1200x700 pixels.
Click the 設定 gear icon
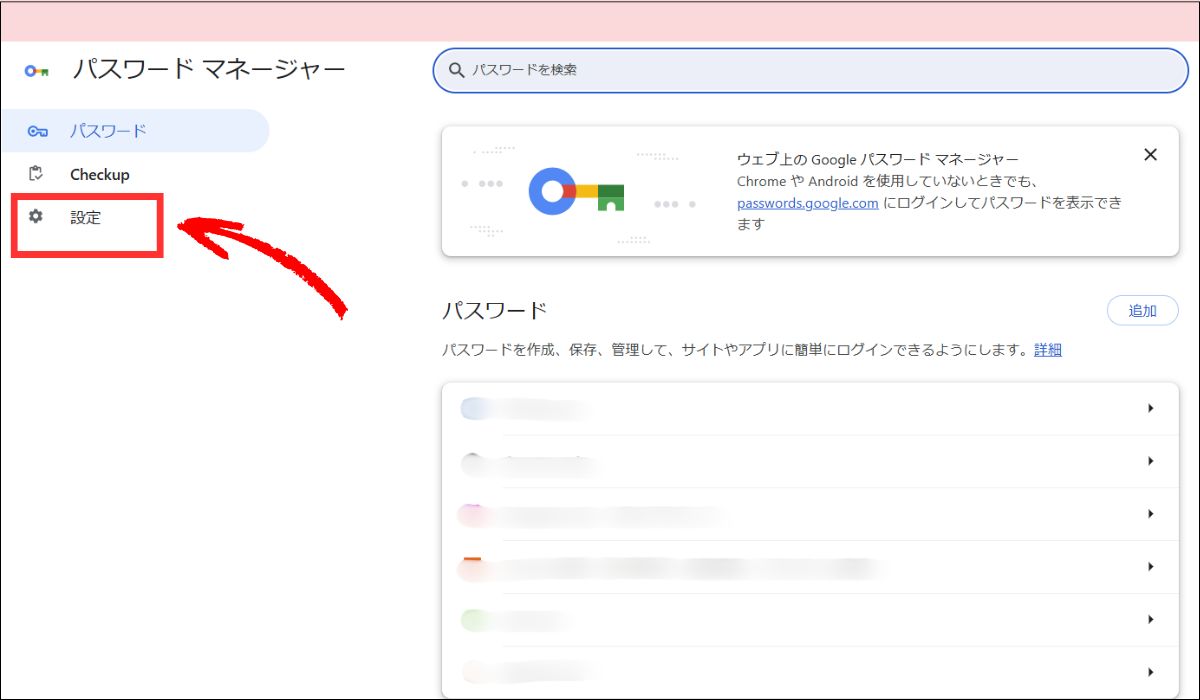tap(38, 217)
